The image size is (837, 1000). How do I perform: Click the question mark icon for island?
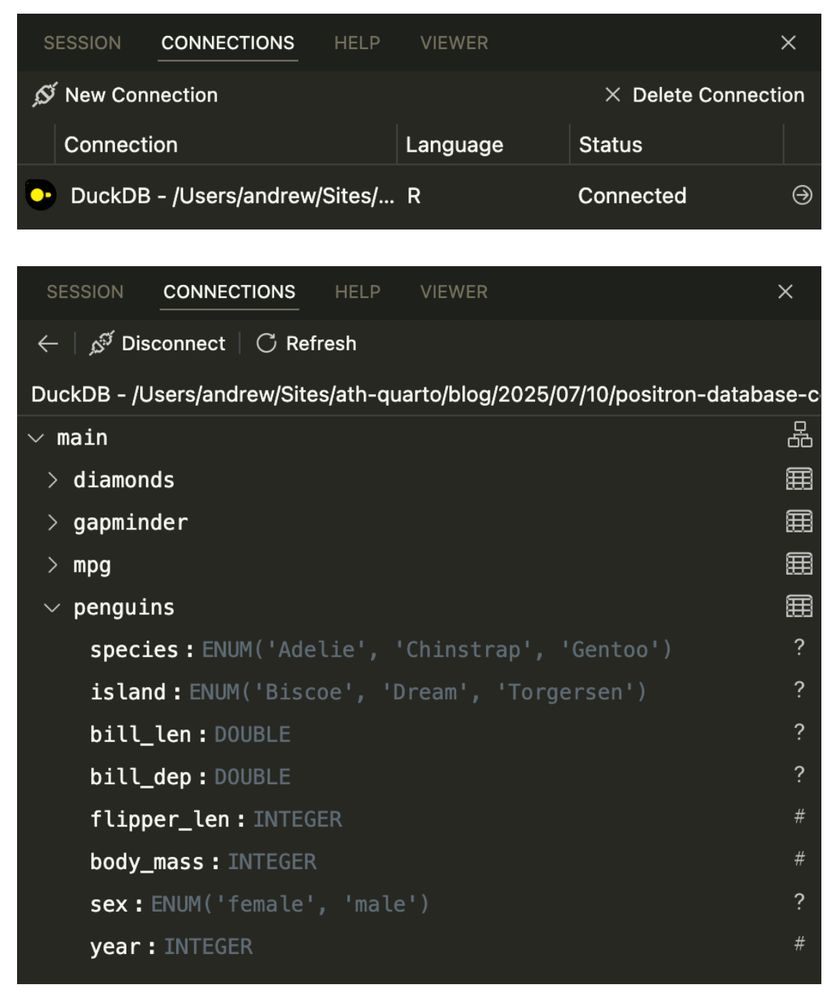799,689
